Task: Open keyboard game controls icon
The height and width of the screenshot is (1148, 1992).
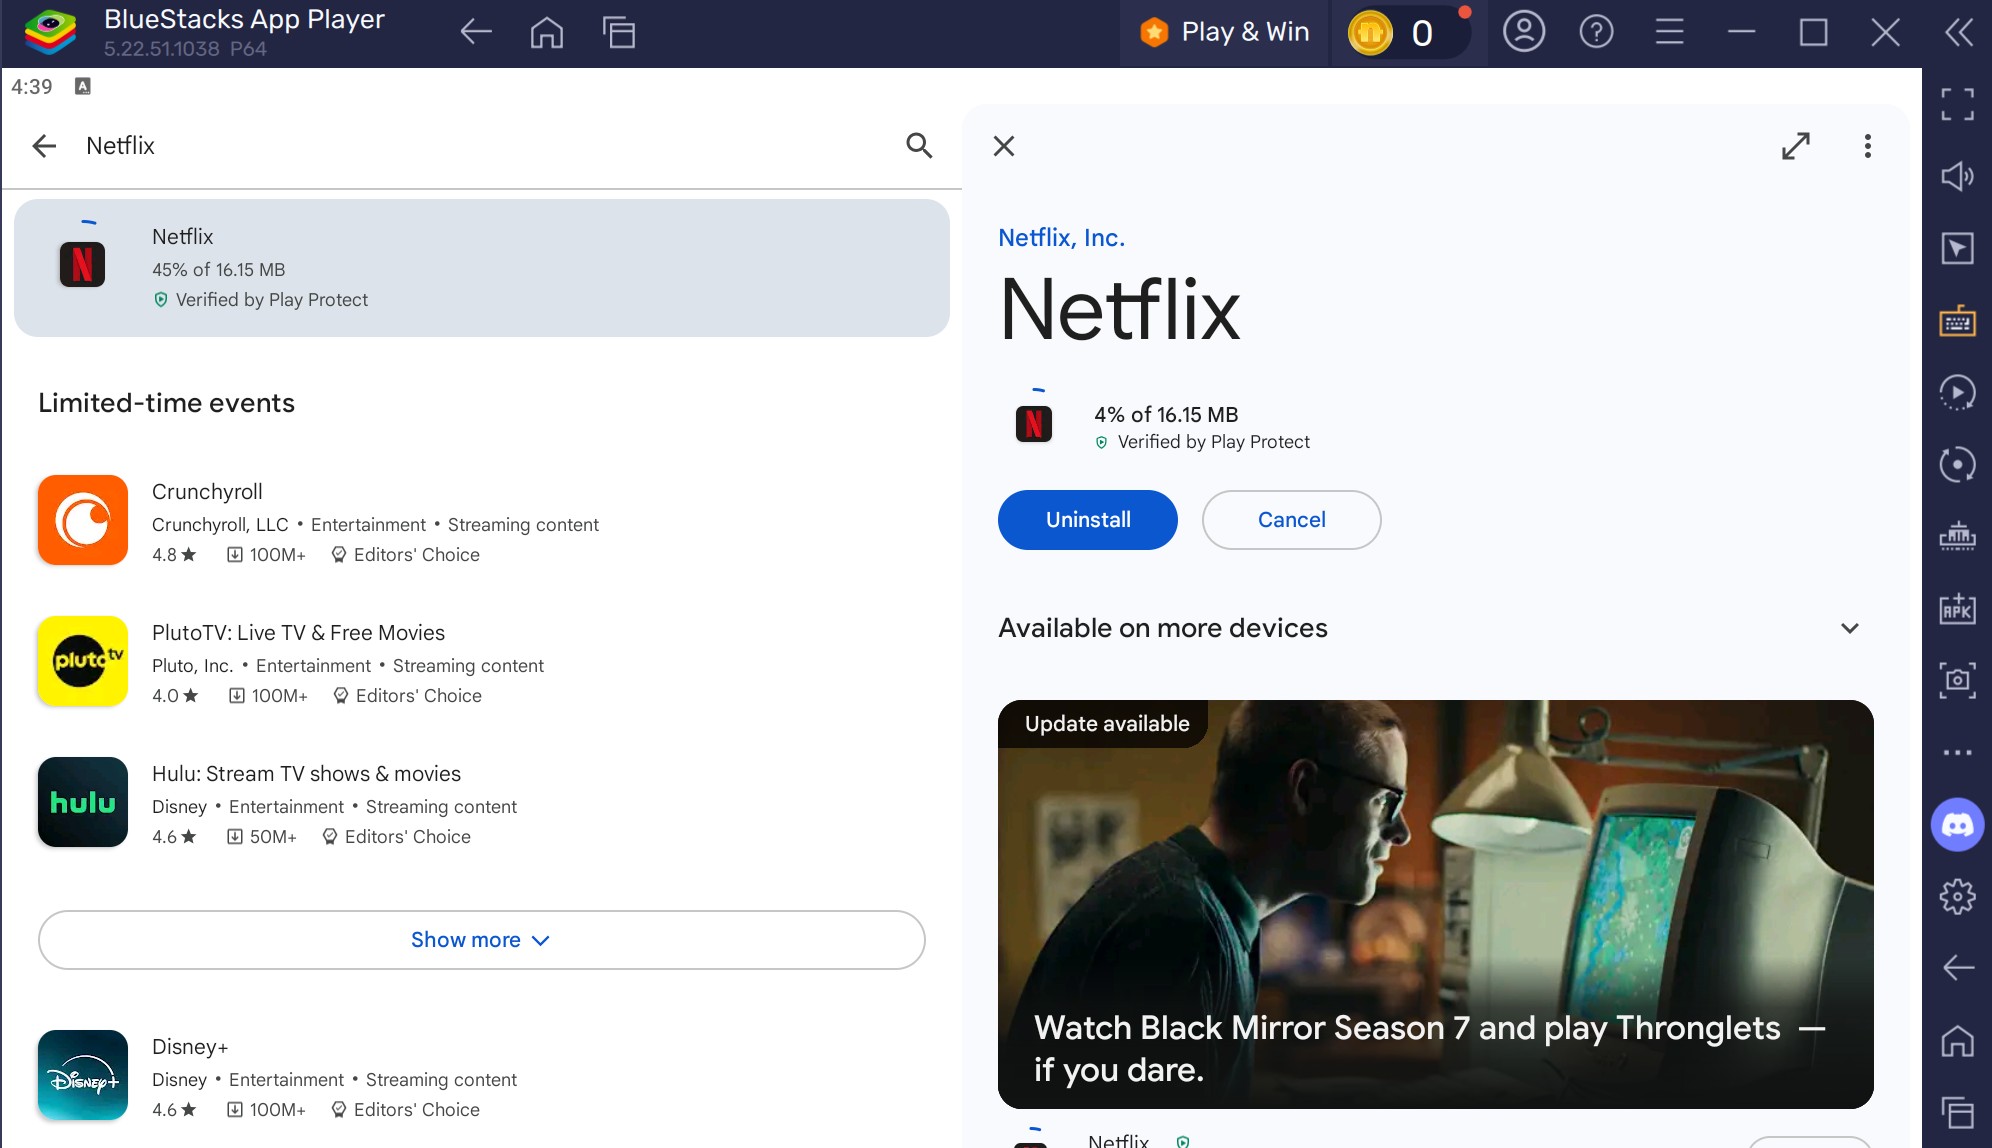Action: tap(1957, 321)
